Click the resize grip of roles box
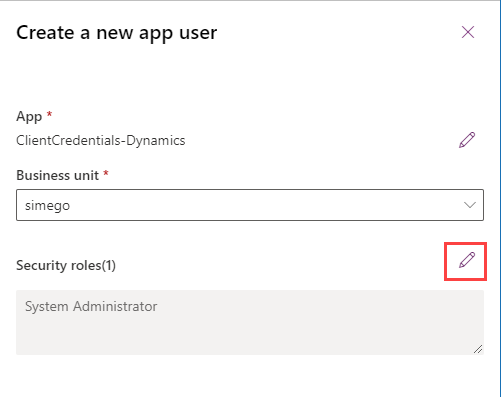 click(478, 349)
